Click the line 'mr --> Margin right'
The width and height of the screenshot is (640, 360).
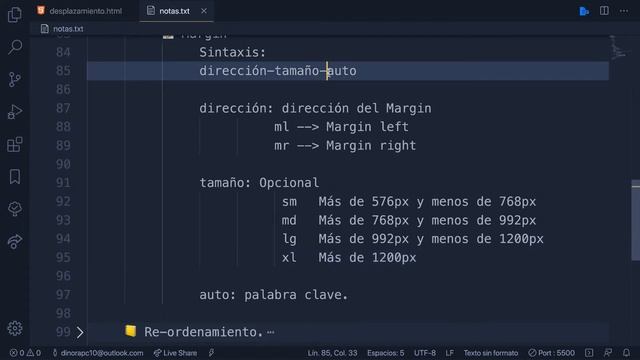click(x=345, y=146)
